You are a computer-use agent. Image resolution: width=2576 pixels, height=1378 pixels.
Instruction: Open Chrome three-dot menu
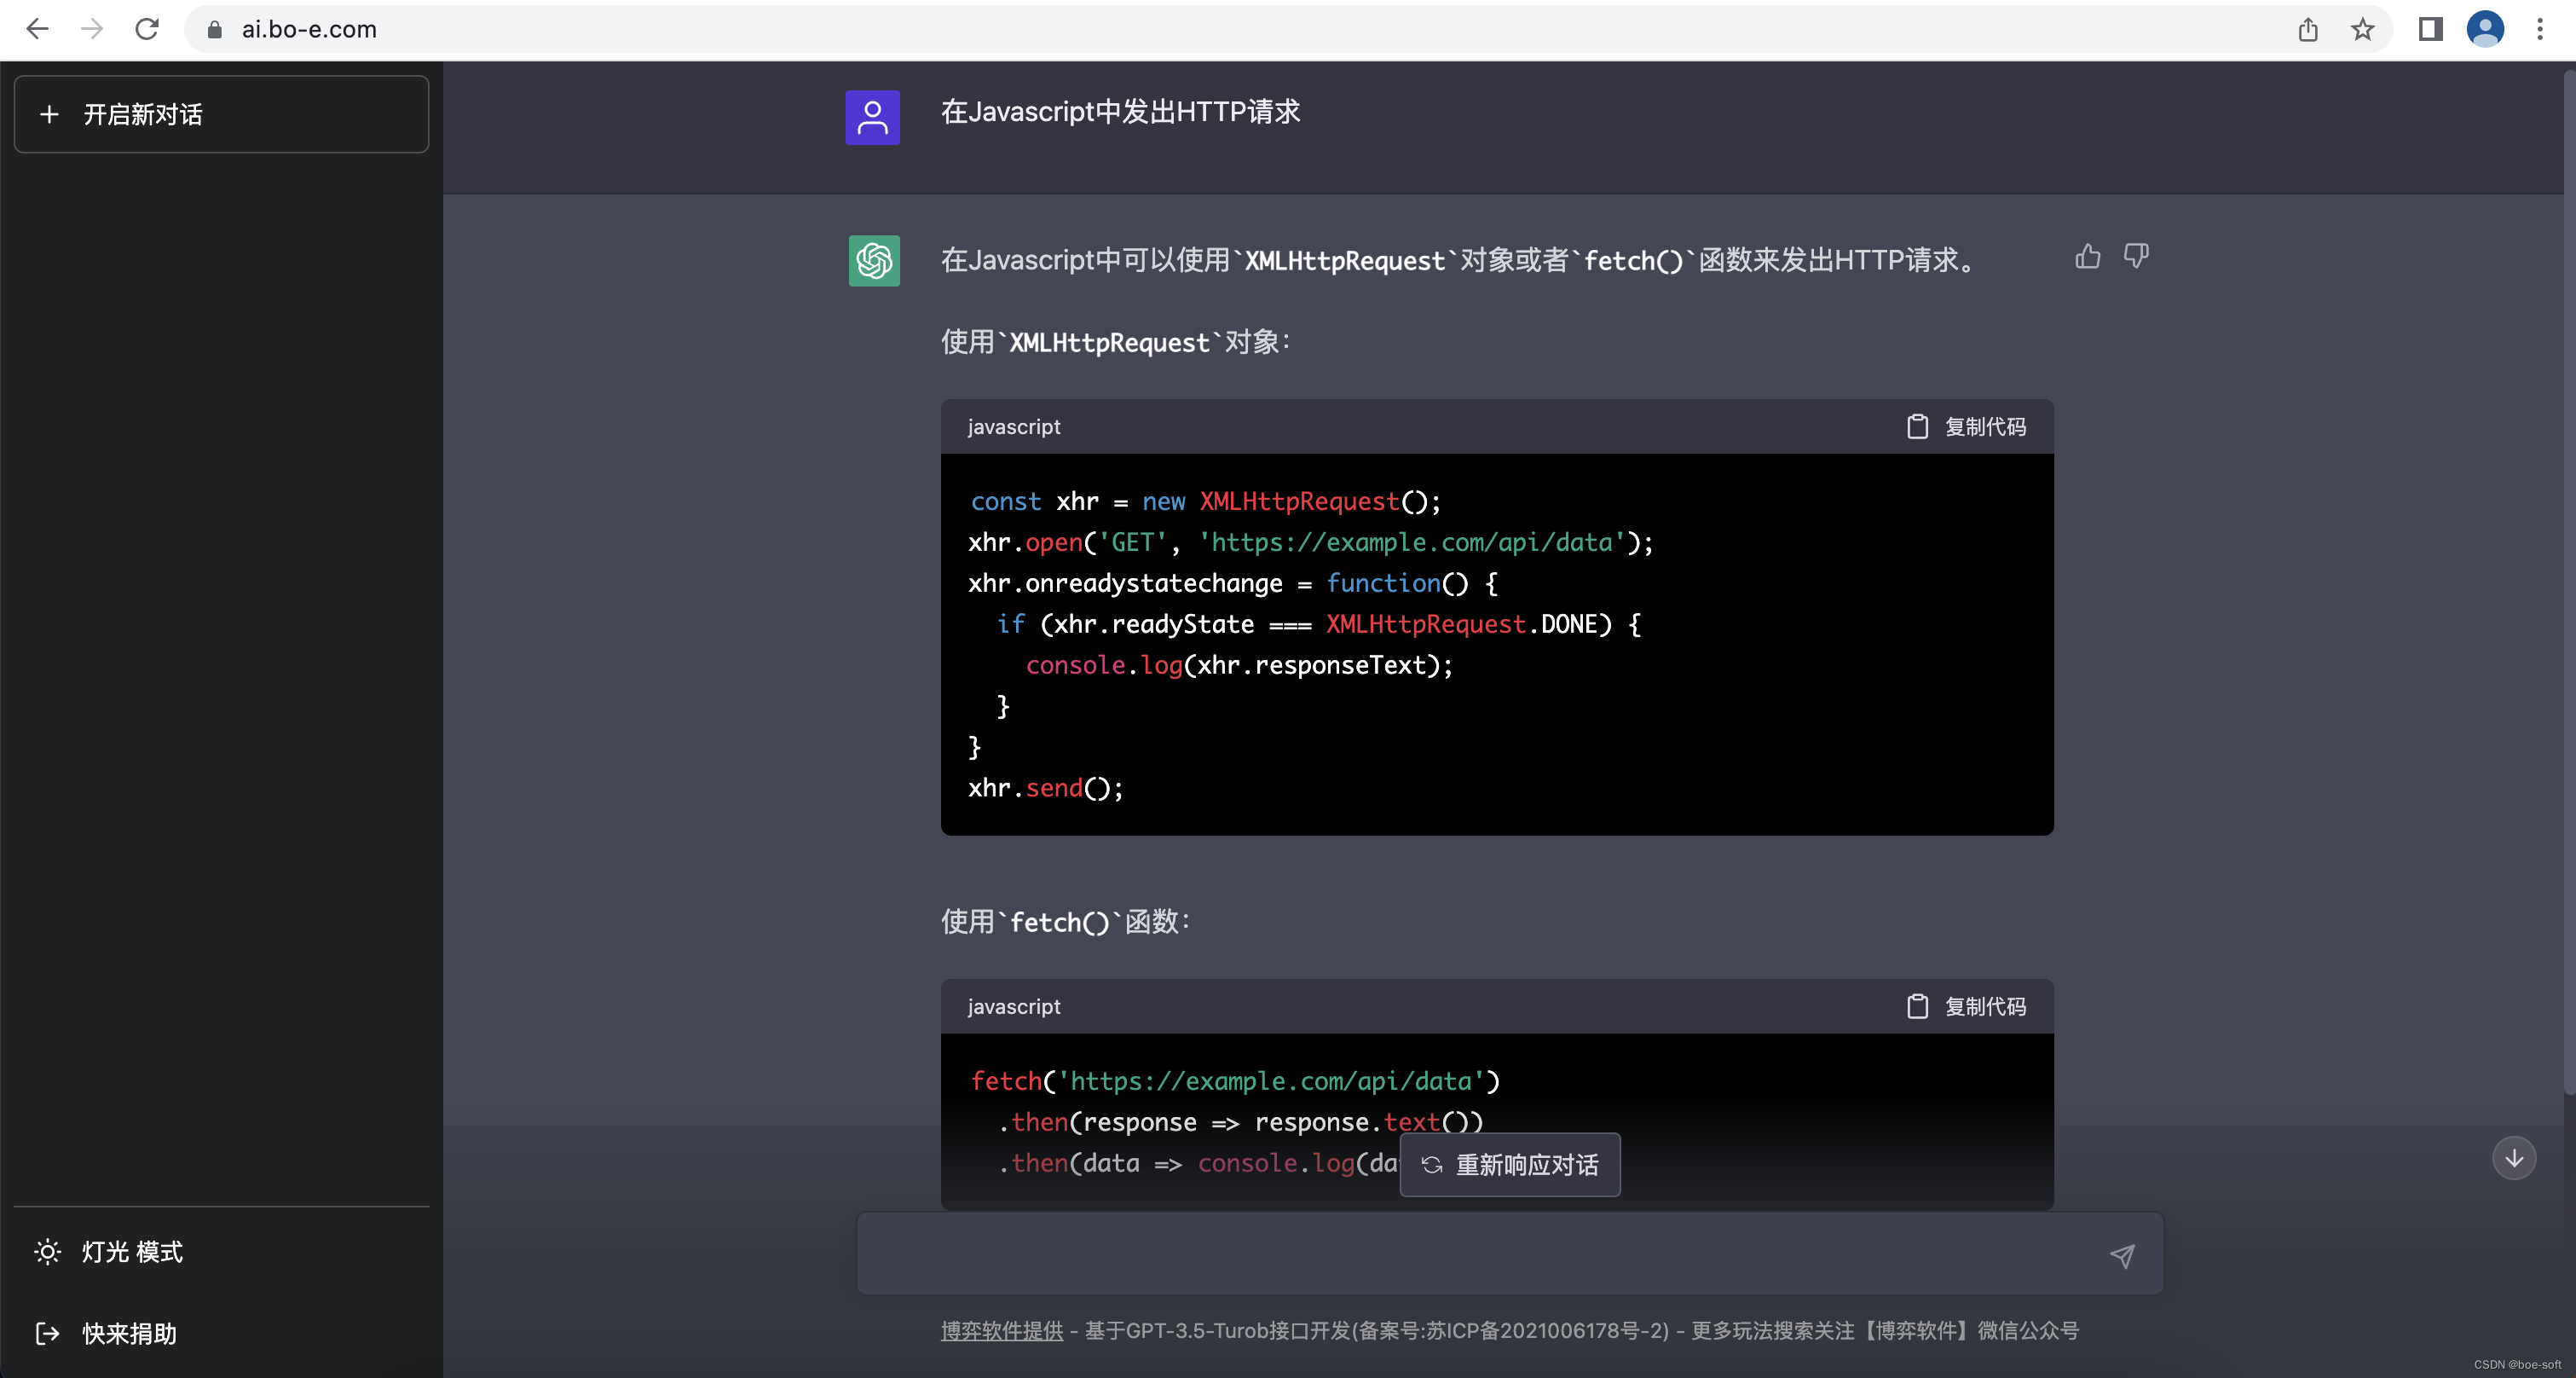(2540, 29)
